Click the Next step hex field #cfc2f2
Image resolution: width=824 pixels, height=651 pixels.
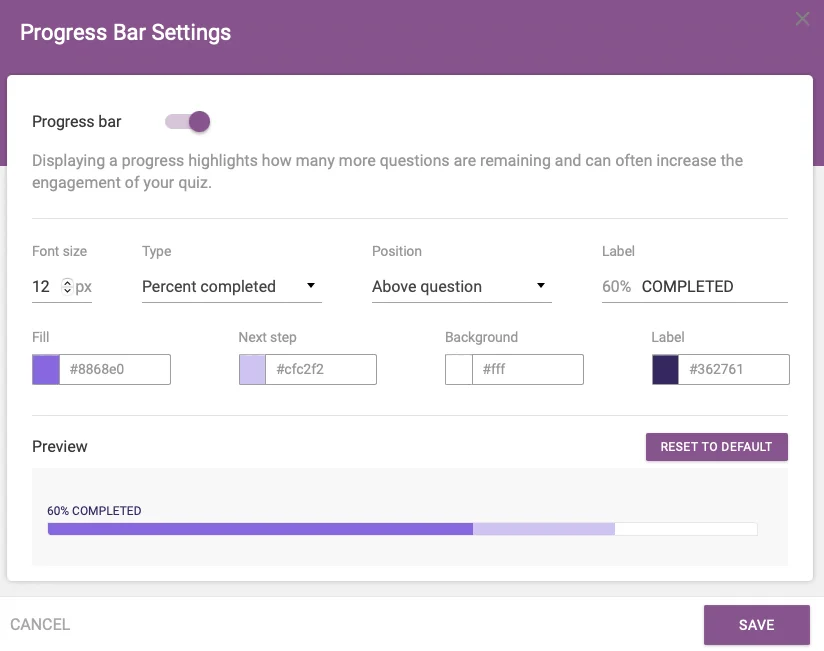point(320,370)
